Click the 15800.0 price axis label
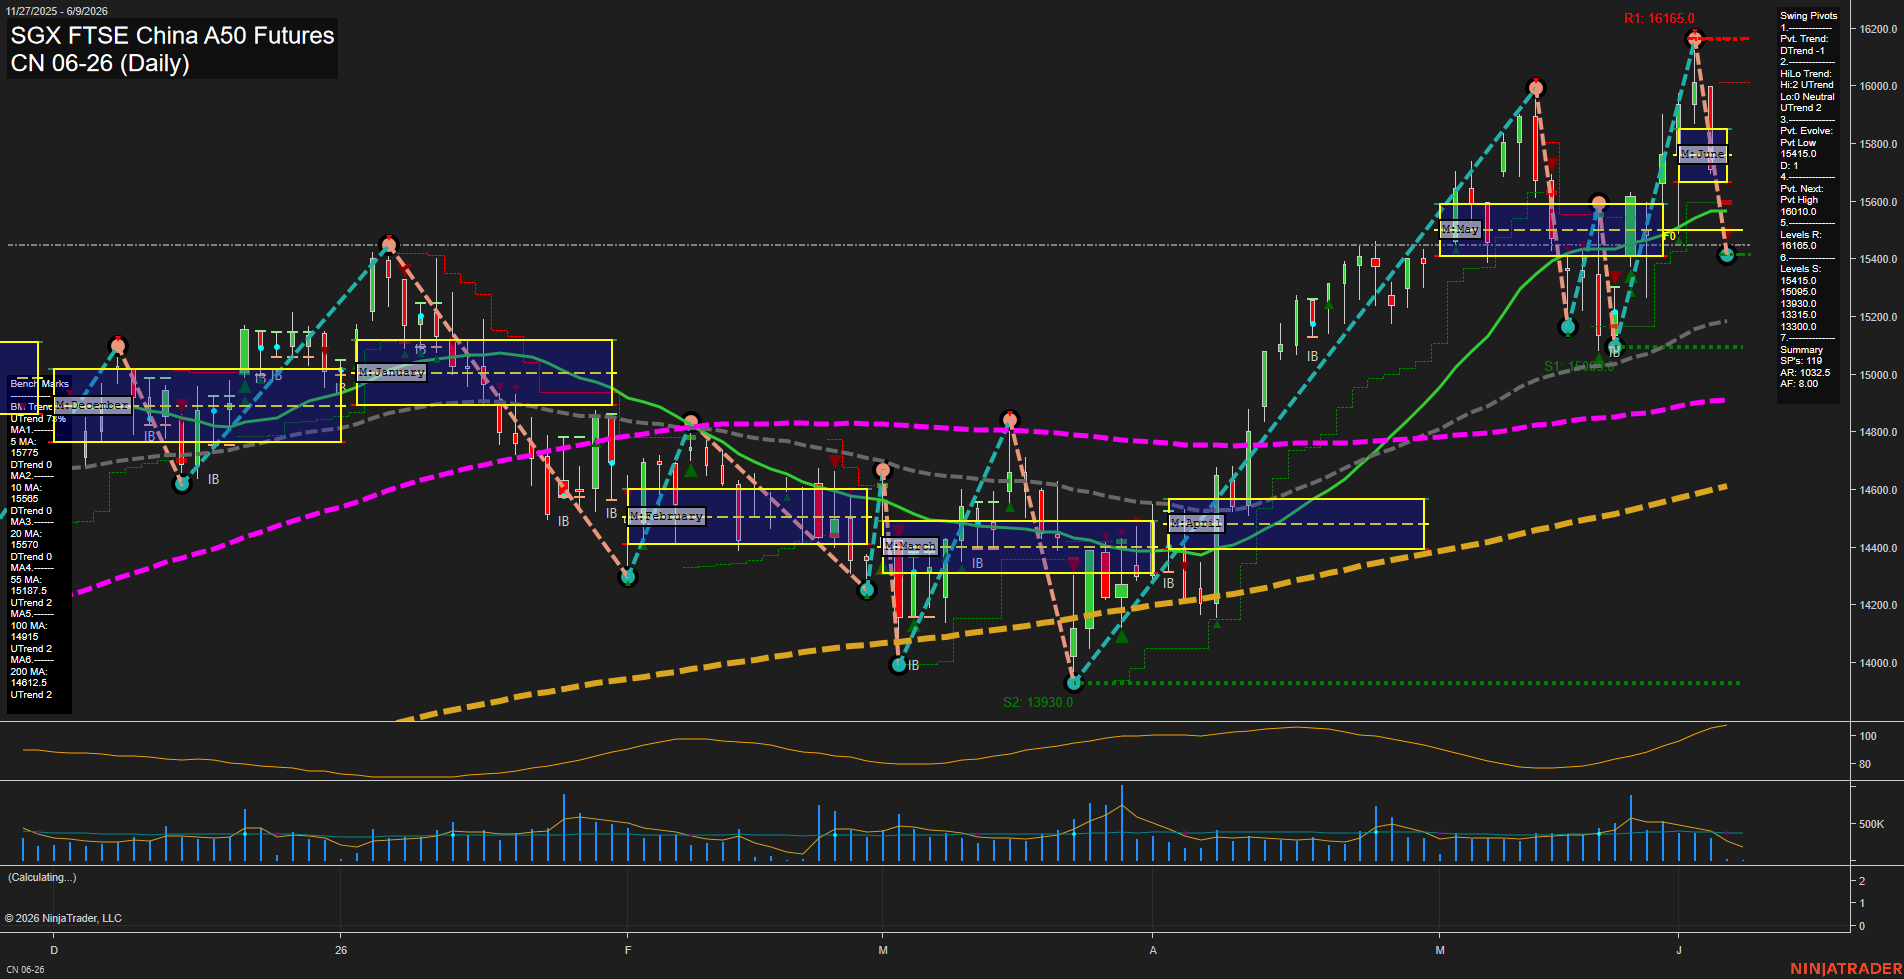This screenshot has width=1904, height=979. tap(1878, 144)
